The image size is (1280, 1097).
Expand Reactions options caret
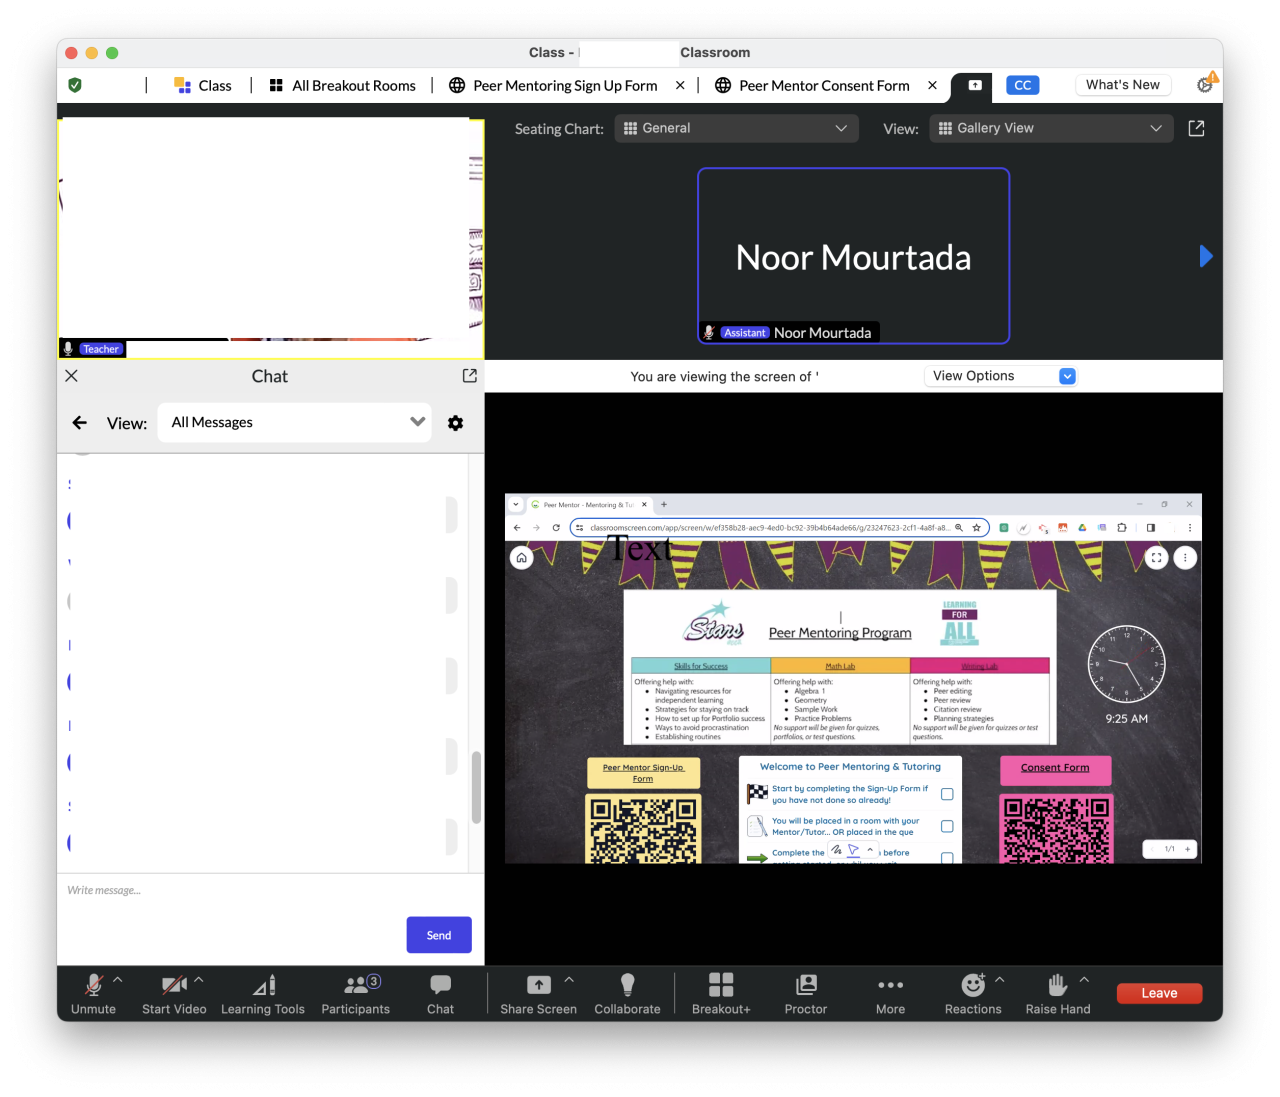[1000, 980]
